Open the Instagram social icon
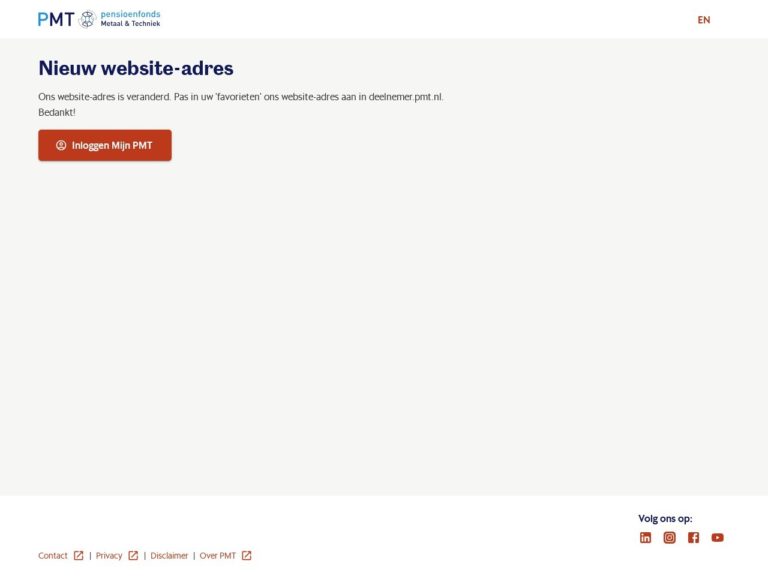The height and width of the screenshot is (576, 768). point(669,537)
